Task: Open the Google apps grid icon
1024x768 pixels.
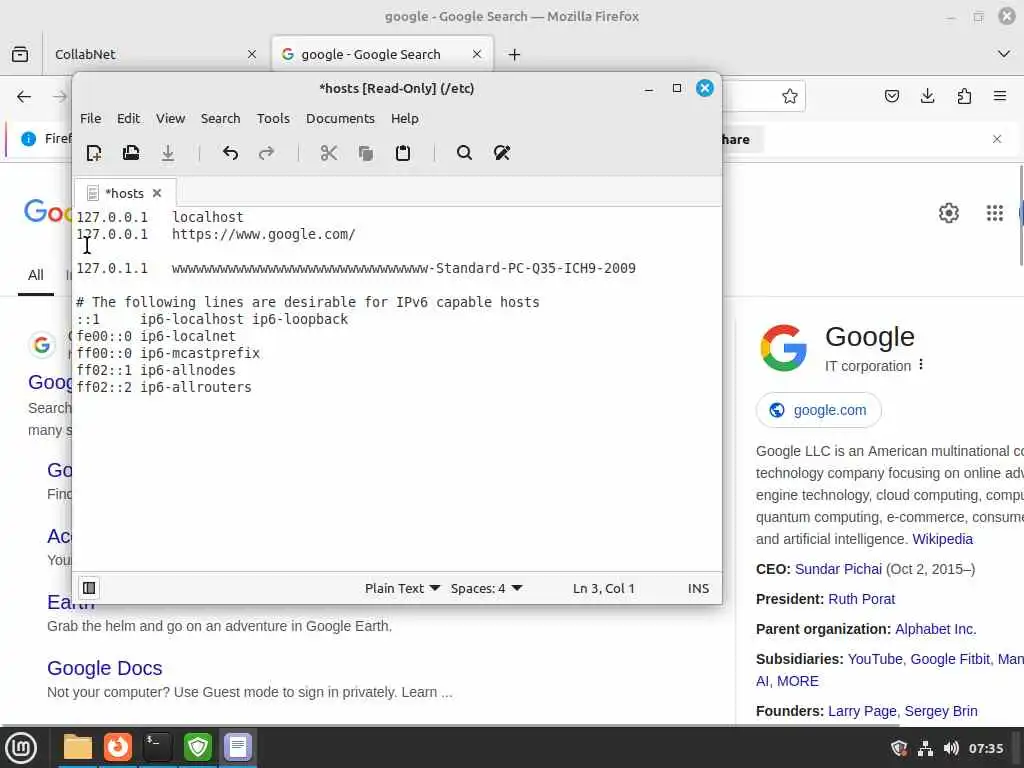Action: (995, 213)
